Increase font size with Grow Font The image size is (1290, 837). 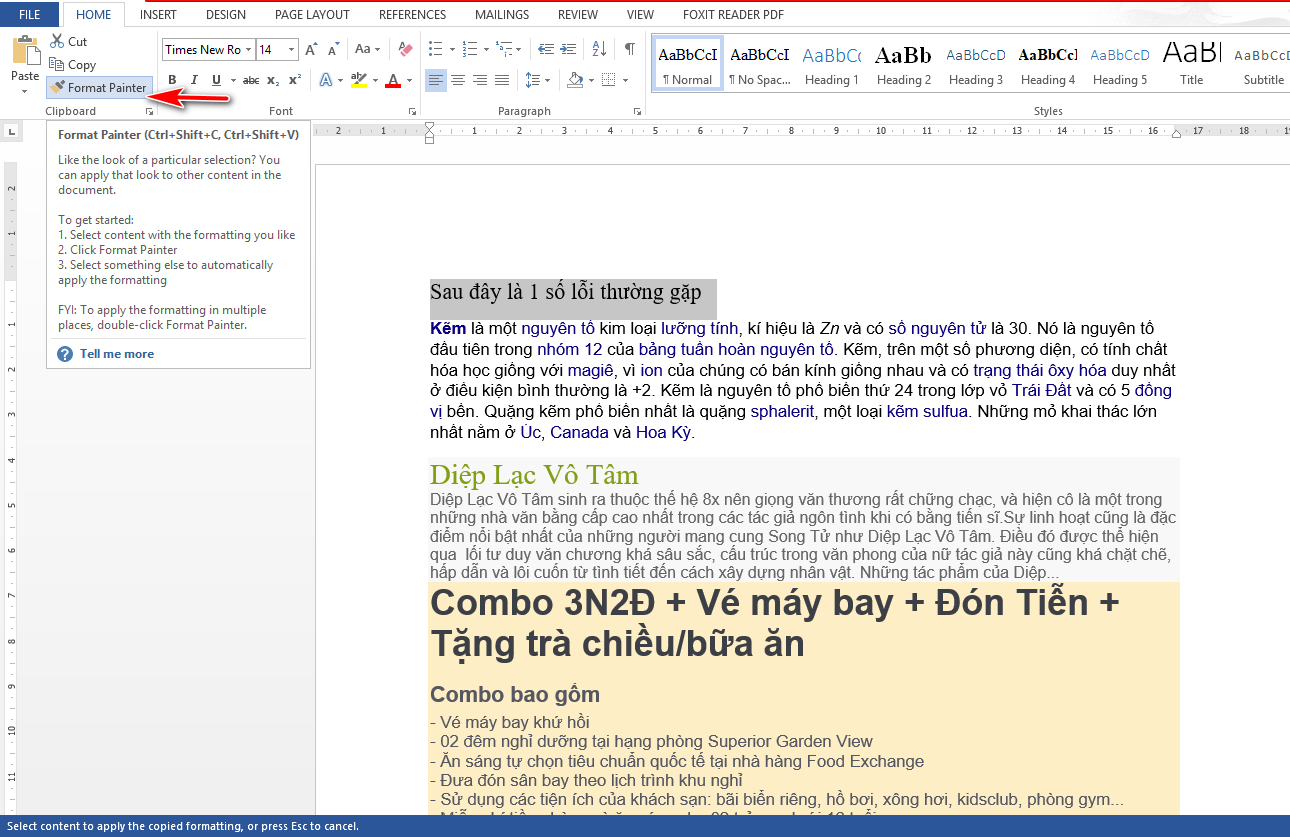tap(311, 50)
